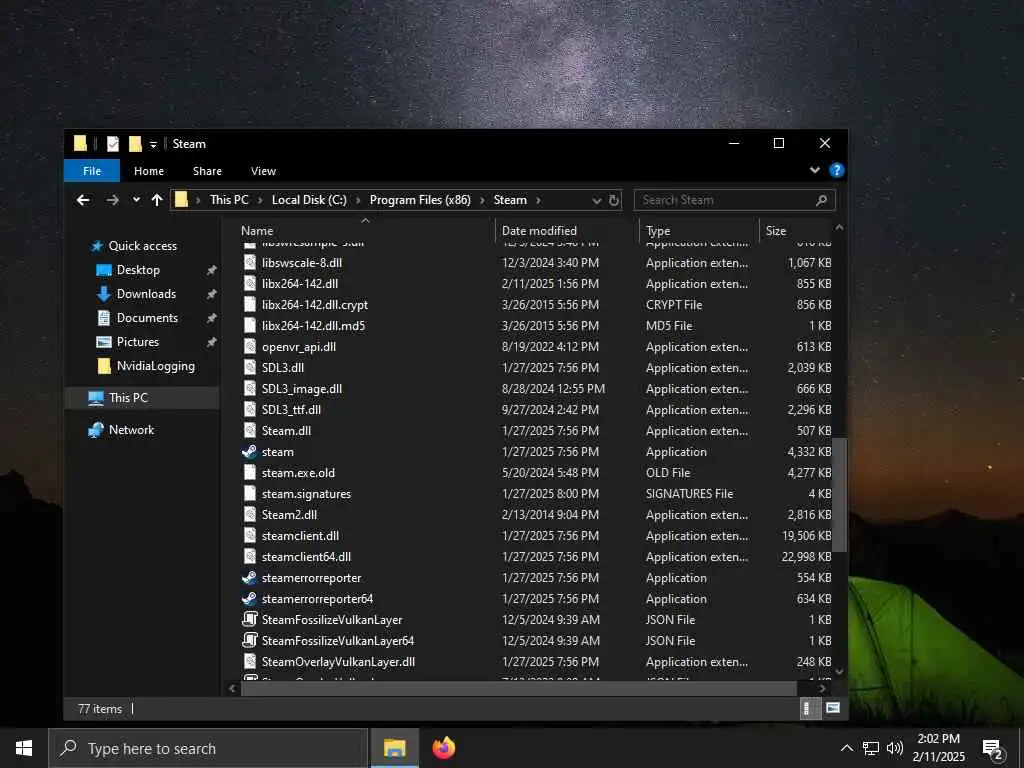Click the Steam.dll file icon
Screen dimensions: 1024x768
[x=249, y=431]
